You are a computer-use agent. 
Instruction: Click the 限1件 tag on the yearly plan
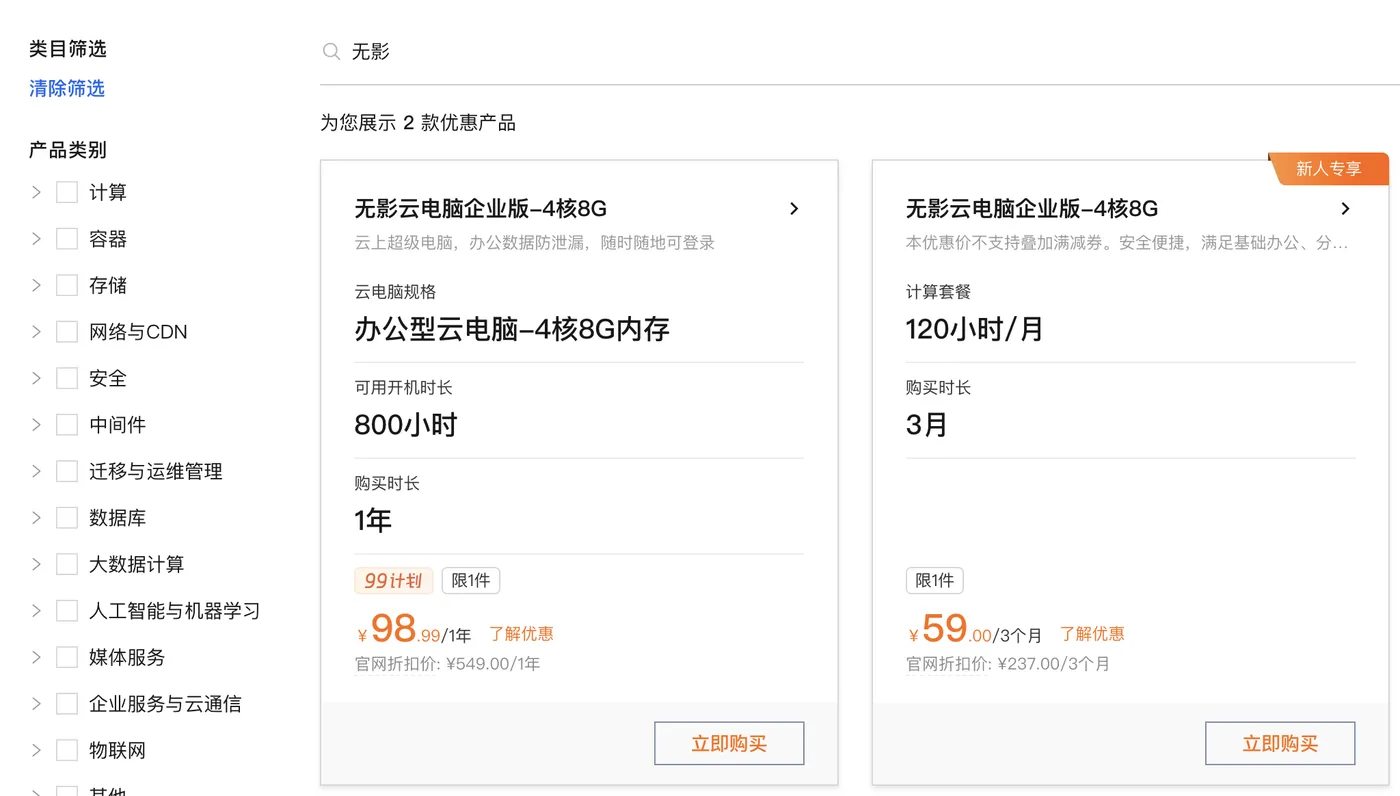tap(470, 580)
